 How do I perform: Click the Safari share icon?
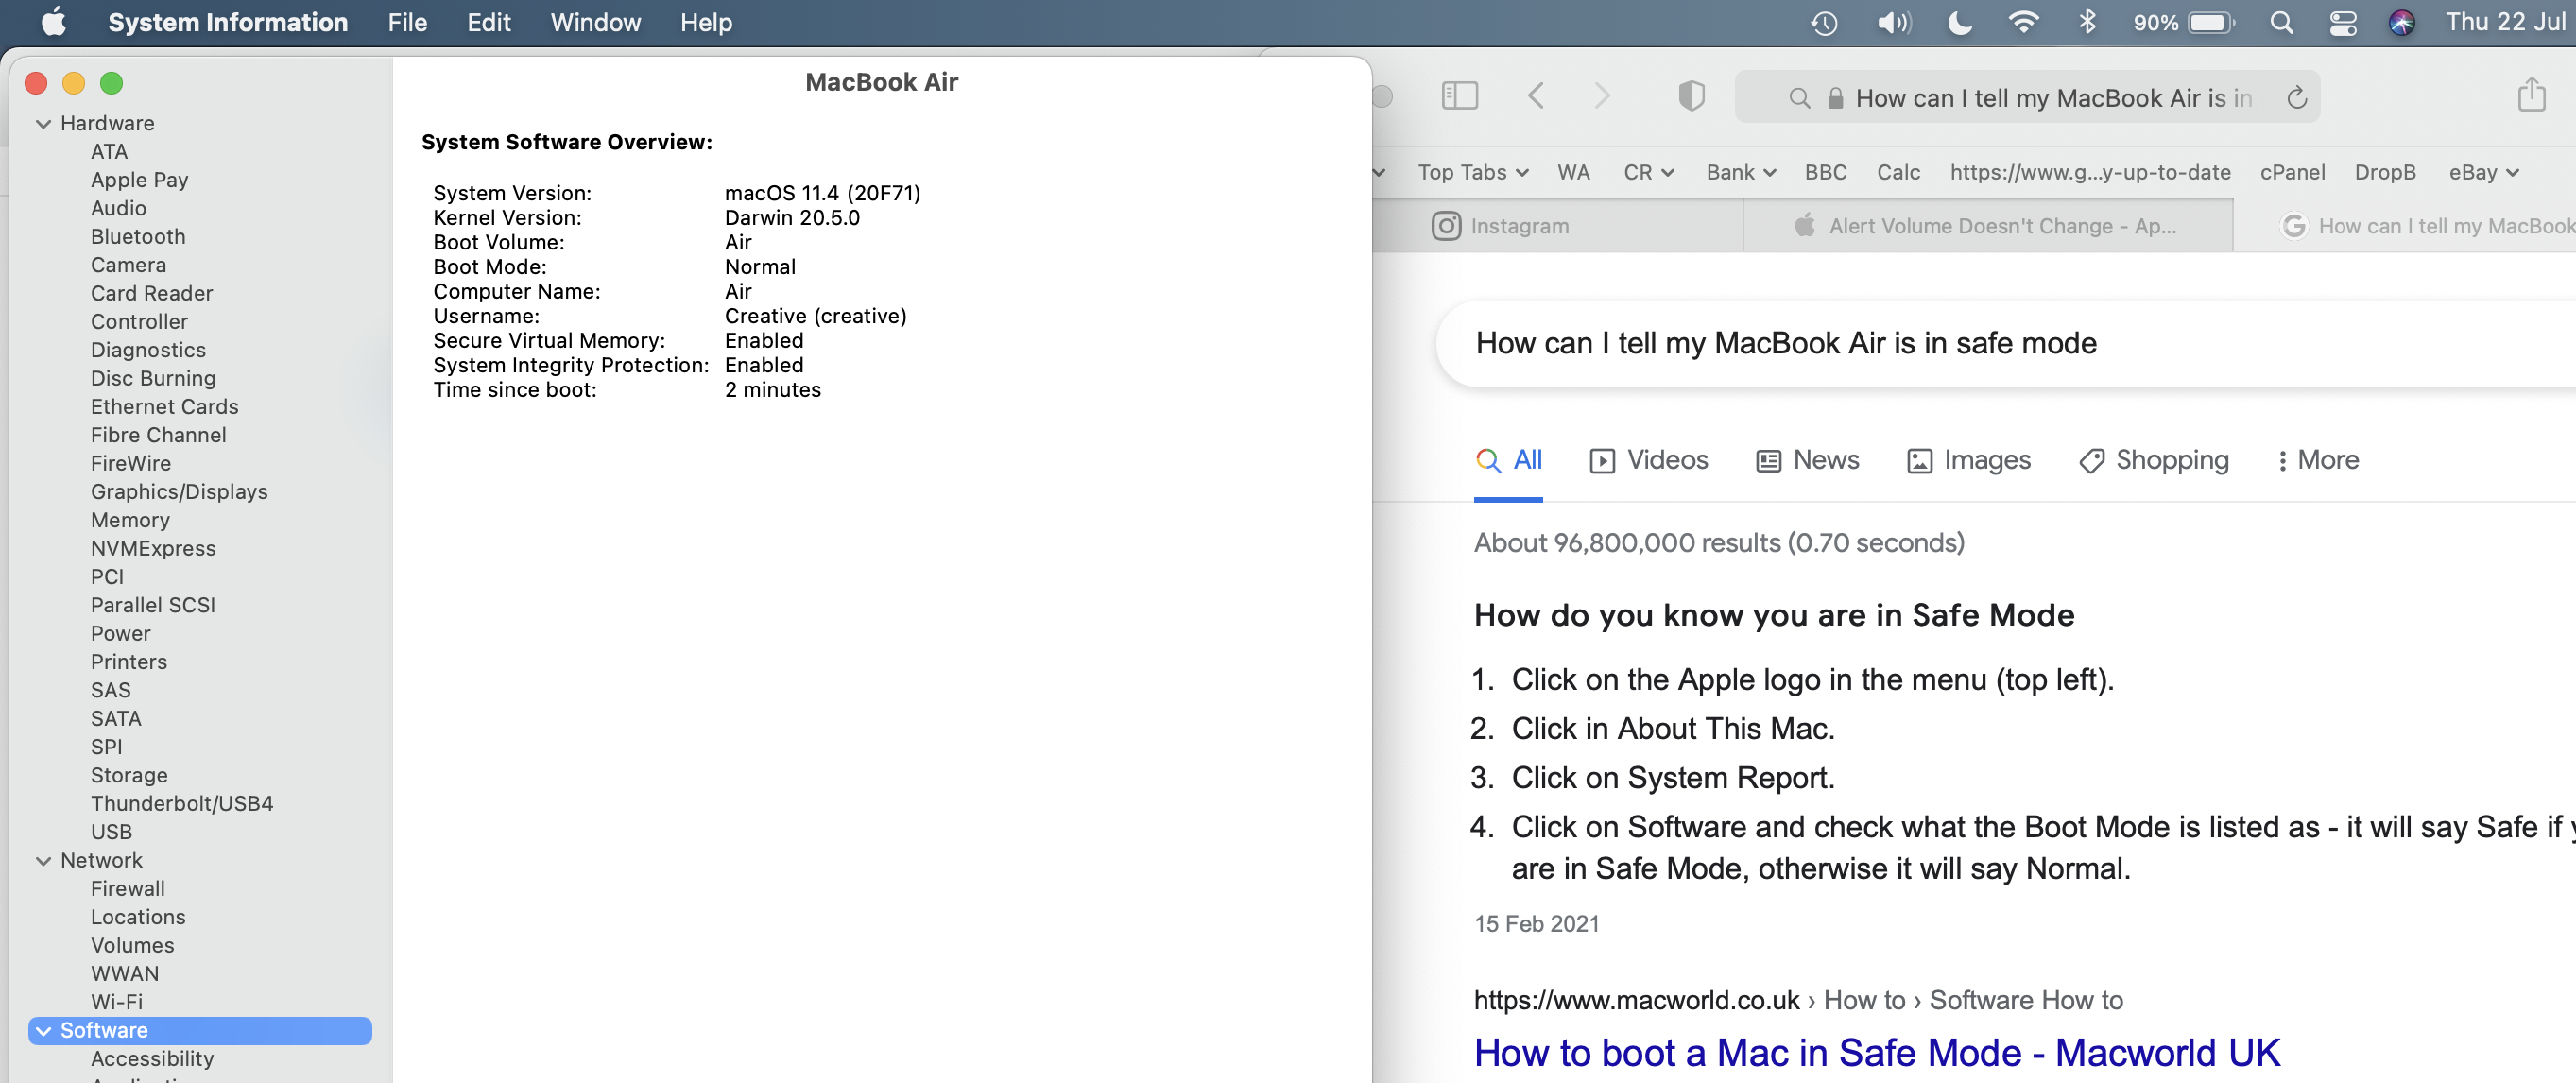(x=2530, y=96)
